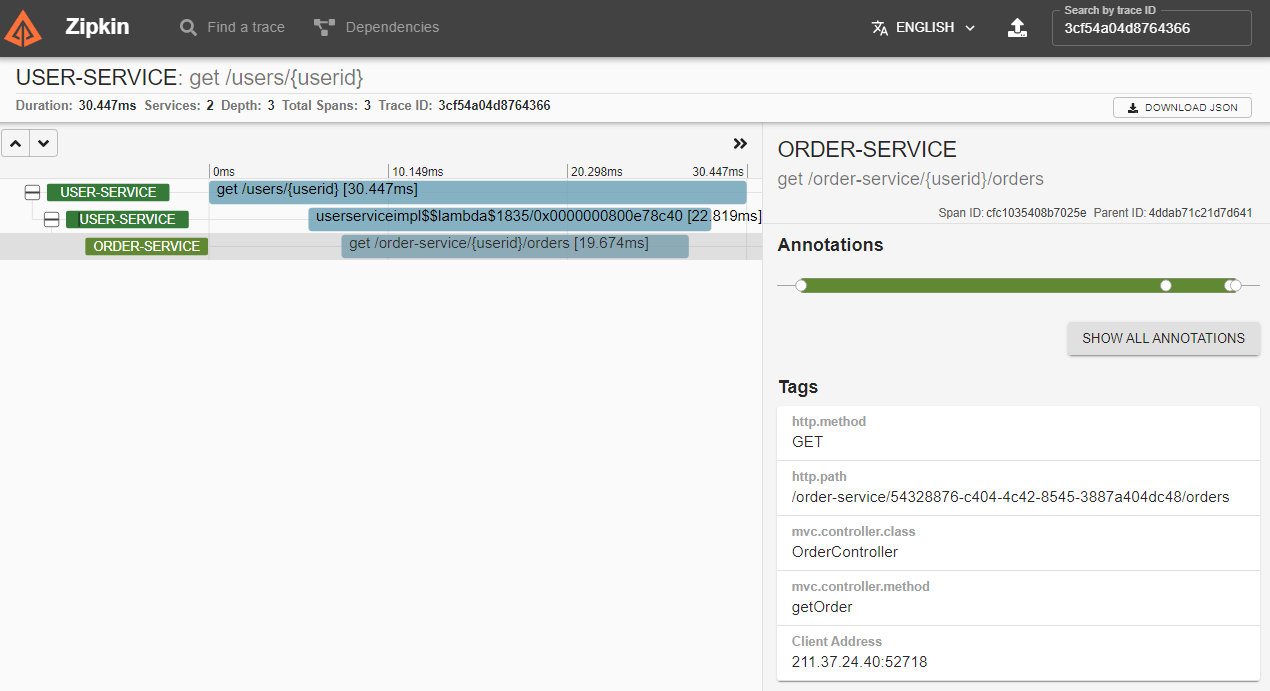Click the dependencies graph icon
Image resolution: width=1270 pixels, height=691 pixels.
coord(324,28)
